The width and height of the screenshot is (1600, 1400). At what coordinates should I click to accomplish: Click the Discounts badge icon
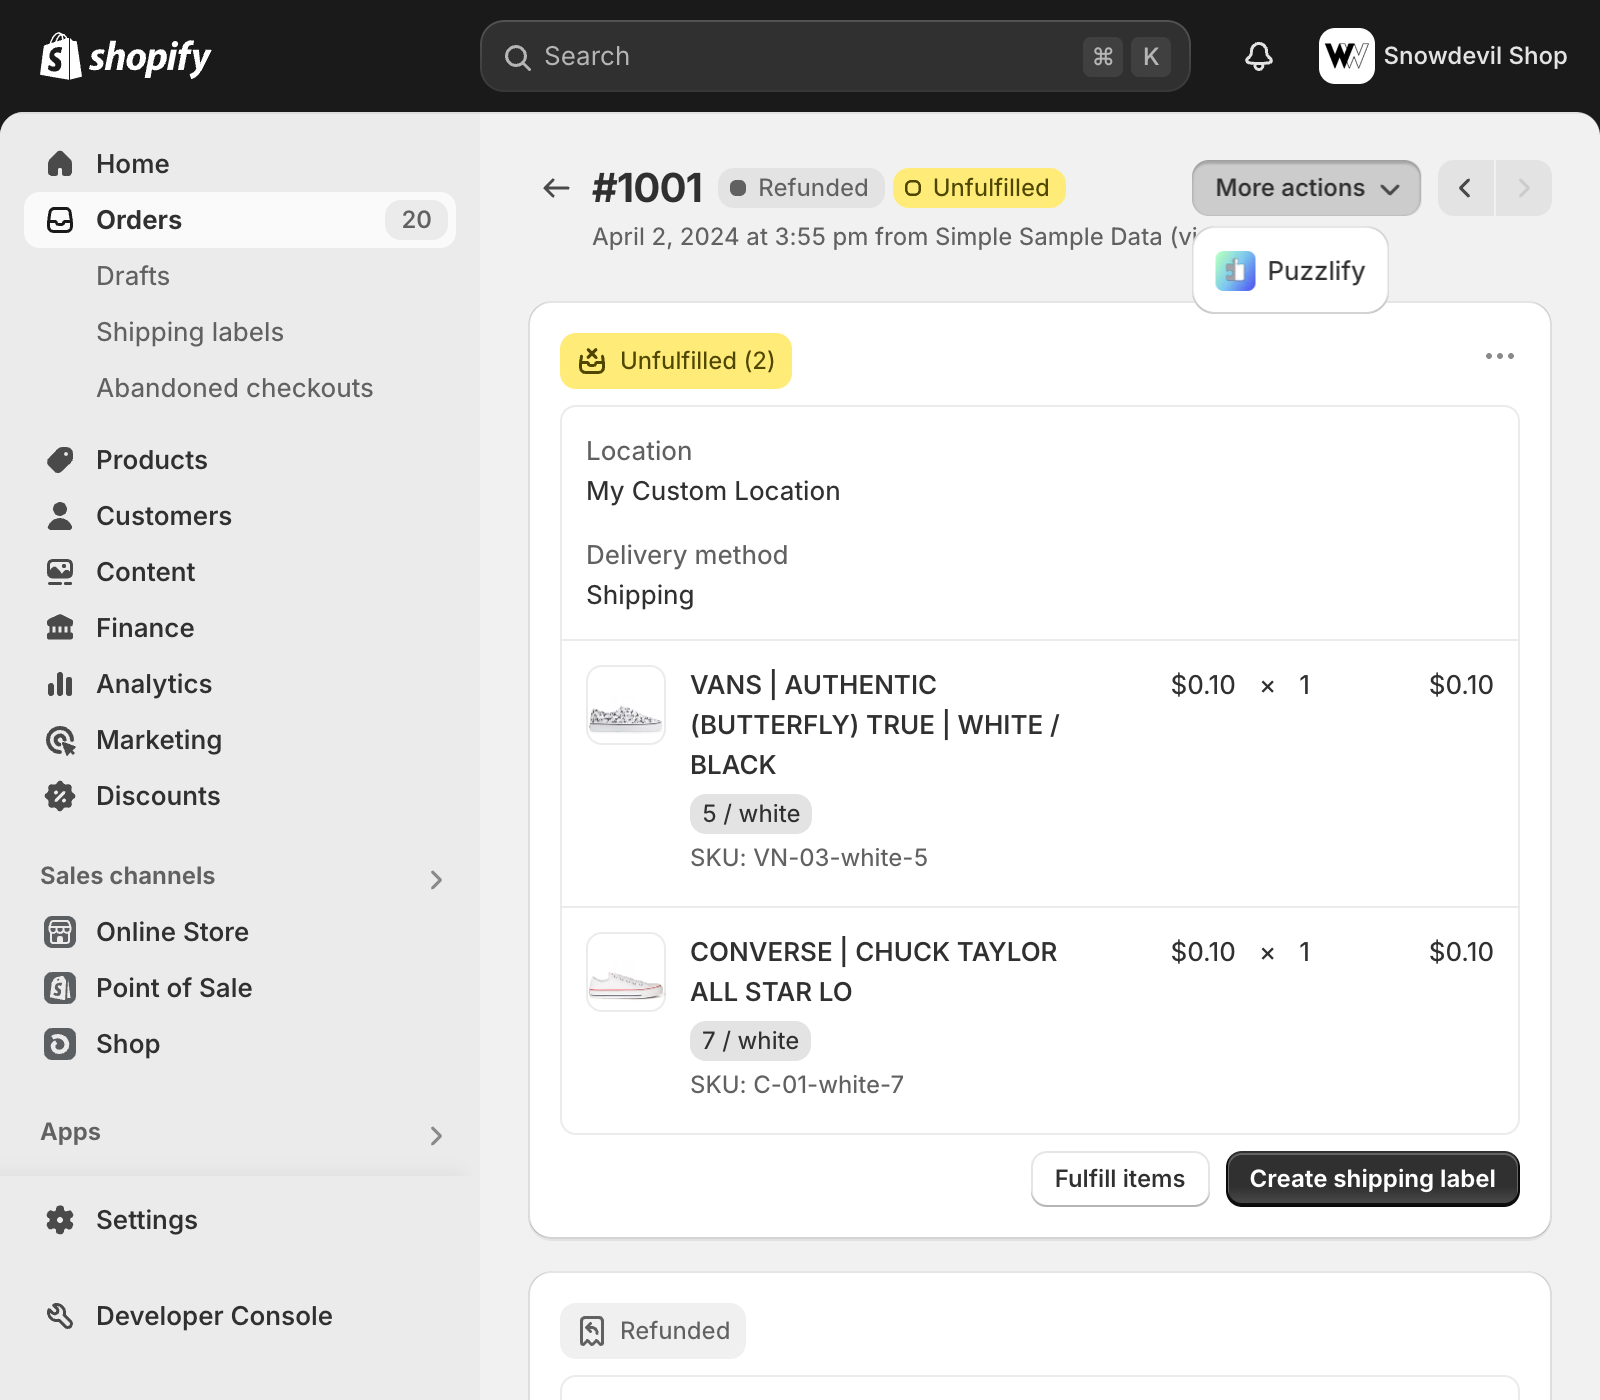point(60,796)
